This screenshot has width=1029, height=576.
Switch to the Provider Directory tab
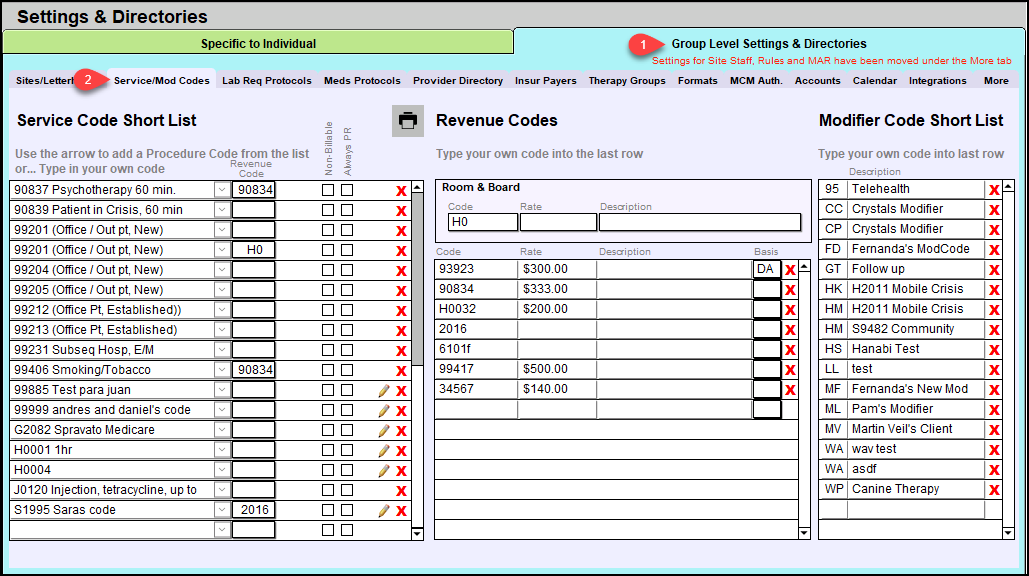[458, 81]
